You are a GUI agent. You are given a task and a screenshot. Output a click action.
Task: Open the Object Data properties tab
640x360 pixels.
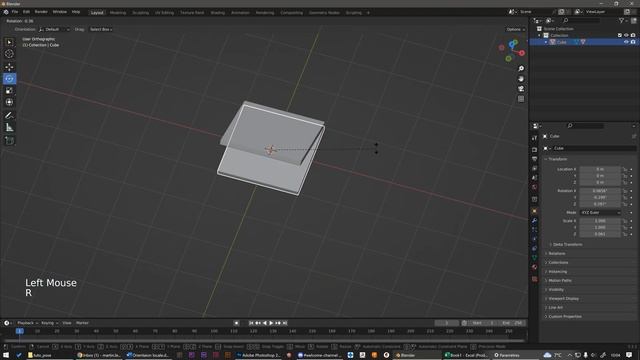[x=534, y=258]
